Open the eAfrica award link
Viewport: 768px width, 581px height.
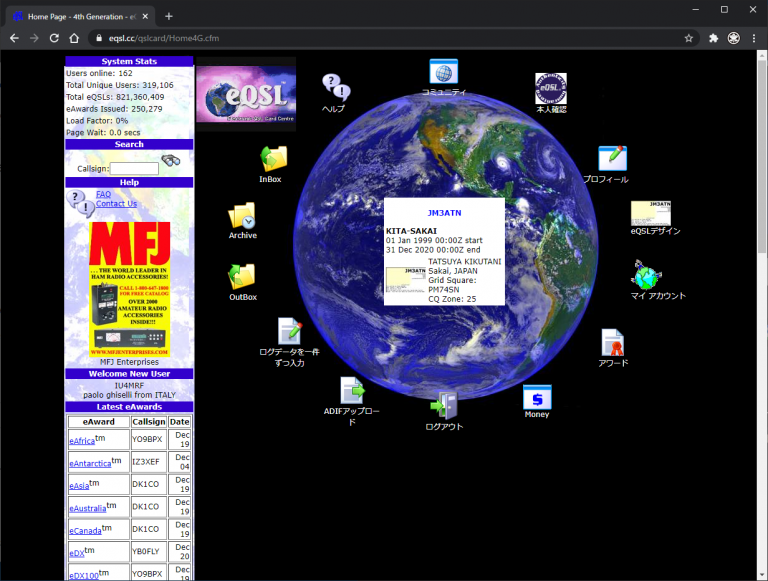pyautogui.click(x=83, y=441)
